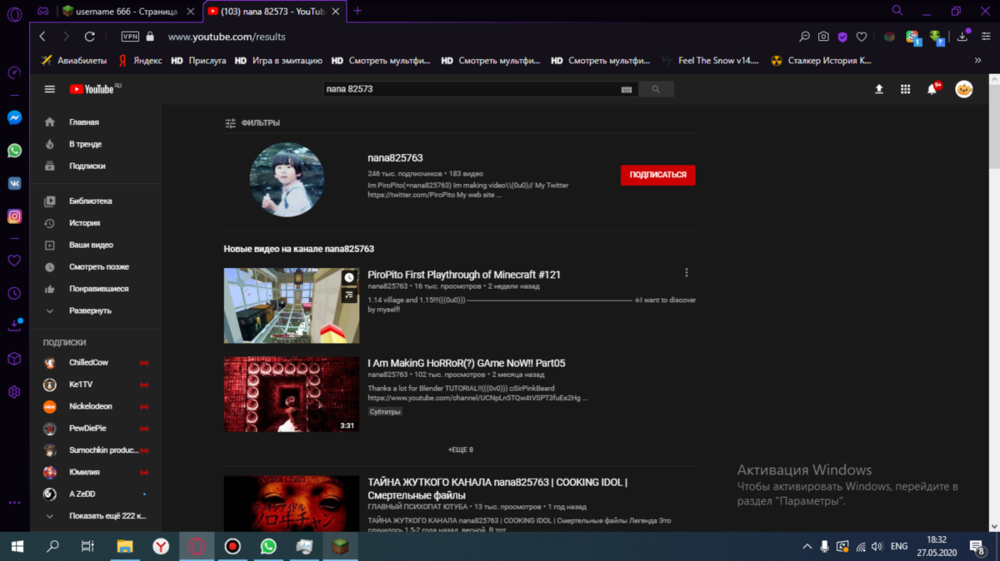Open the history clock in the Opera sidebar
The image size is (1000, 561).
14,293
